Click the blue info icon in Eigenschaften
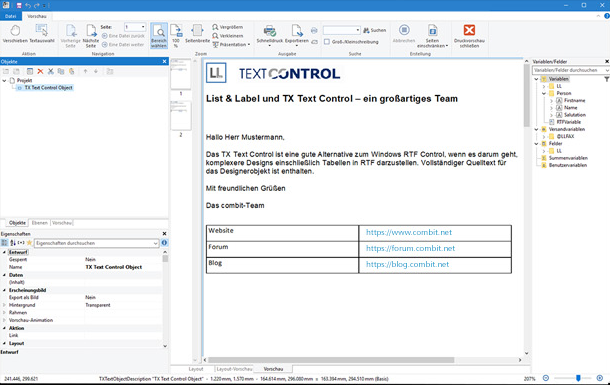Viewport: 610px width, 385px height. (164, 243)
